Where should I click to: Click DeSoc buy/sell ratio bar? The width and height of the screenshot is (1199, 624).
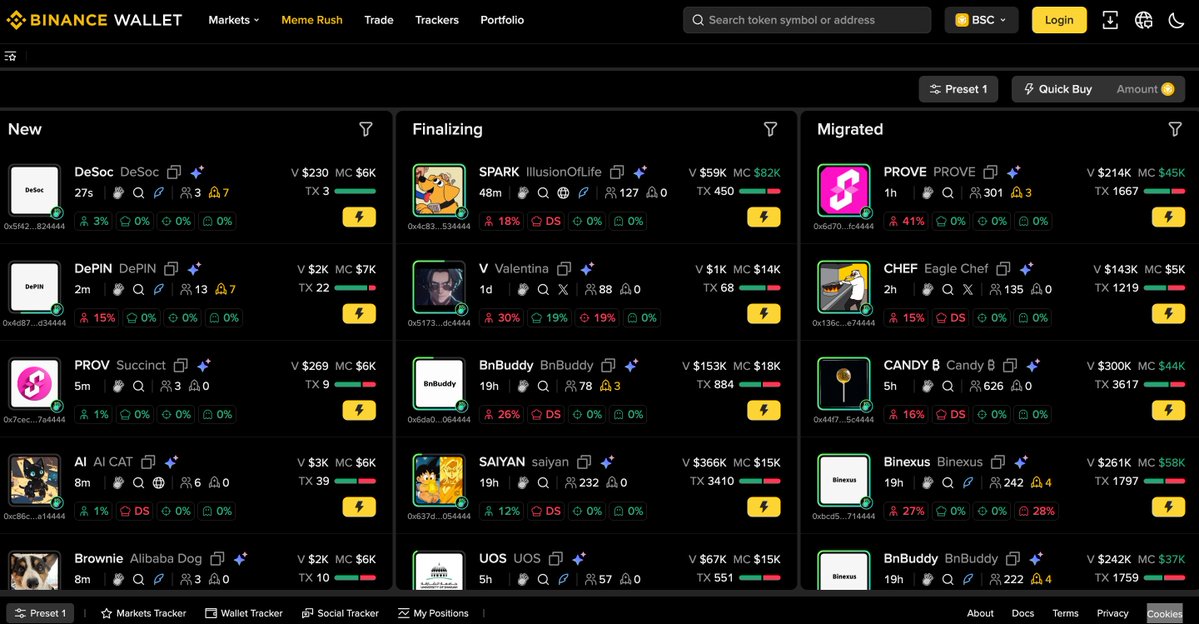(355, 191)
